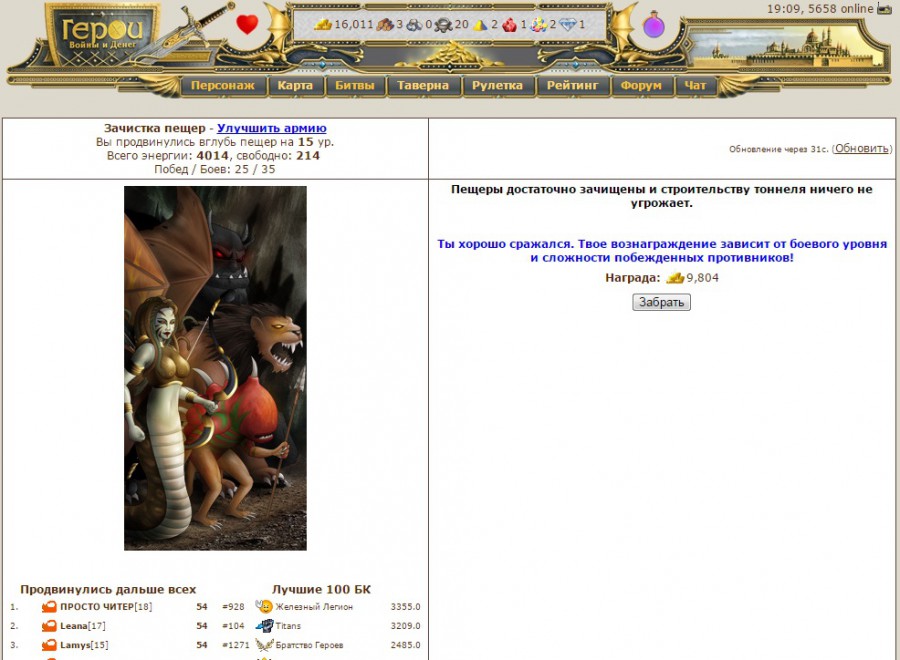900x660 pixels.
Task: Click the Железный Легион clan emblem
Action: tap(264, 606)
